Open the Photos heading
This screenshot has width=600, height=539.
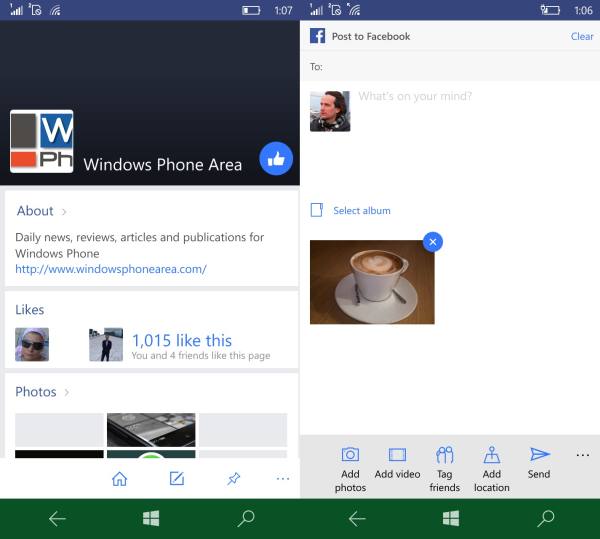pyautogui.click(x=36, y=392)
